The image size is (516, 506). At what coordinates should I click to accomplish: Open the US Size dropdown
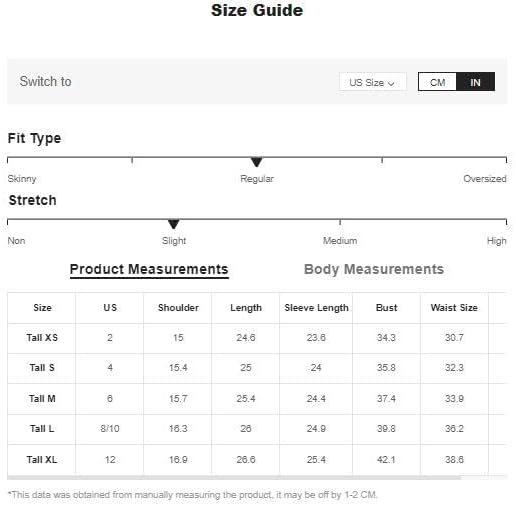click(x=372, y=82)
